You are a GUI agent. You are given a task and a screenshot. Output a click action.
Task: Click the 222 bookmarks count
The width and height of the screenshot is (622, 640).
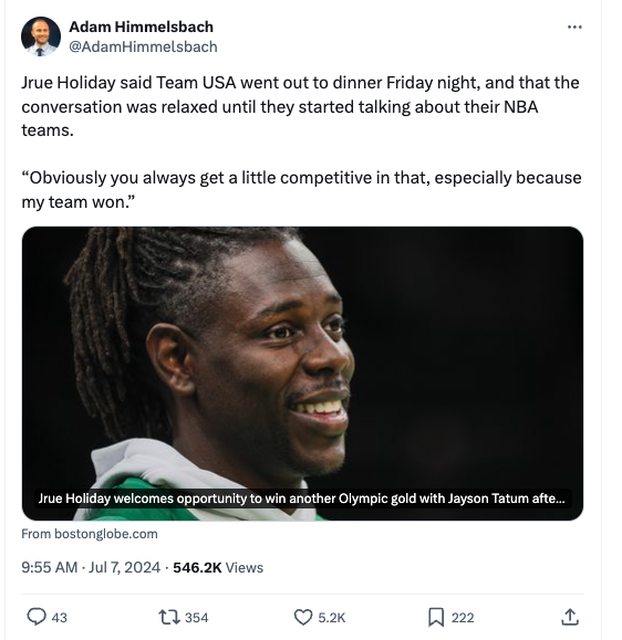point(462,618)
